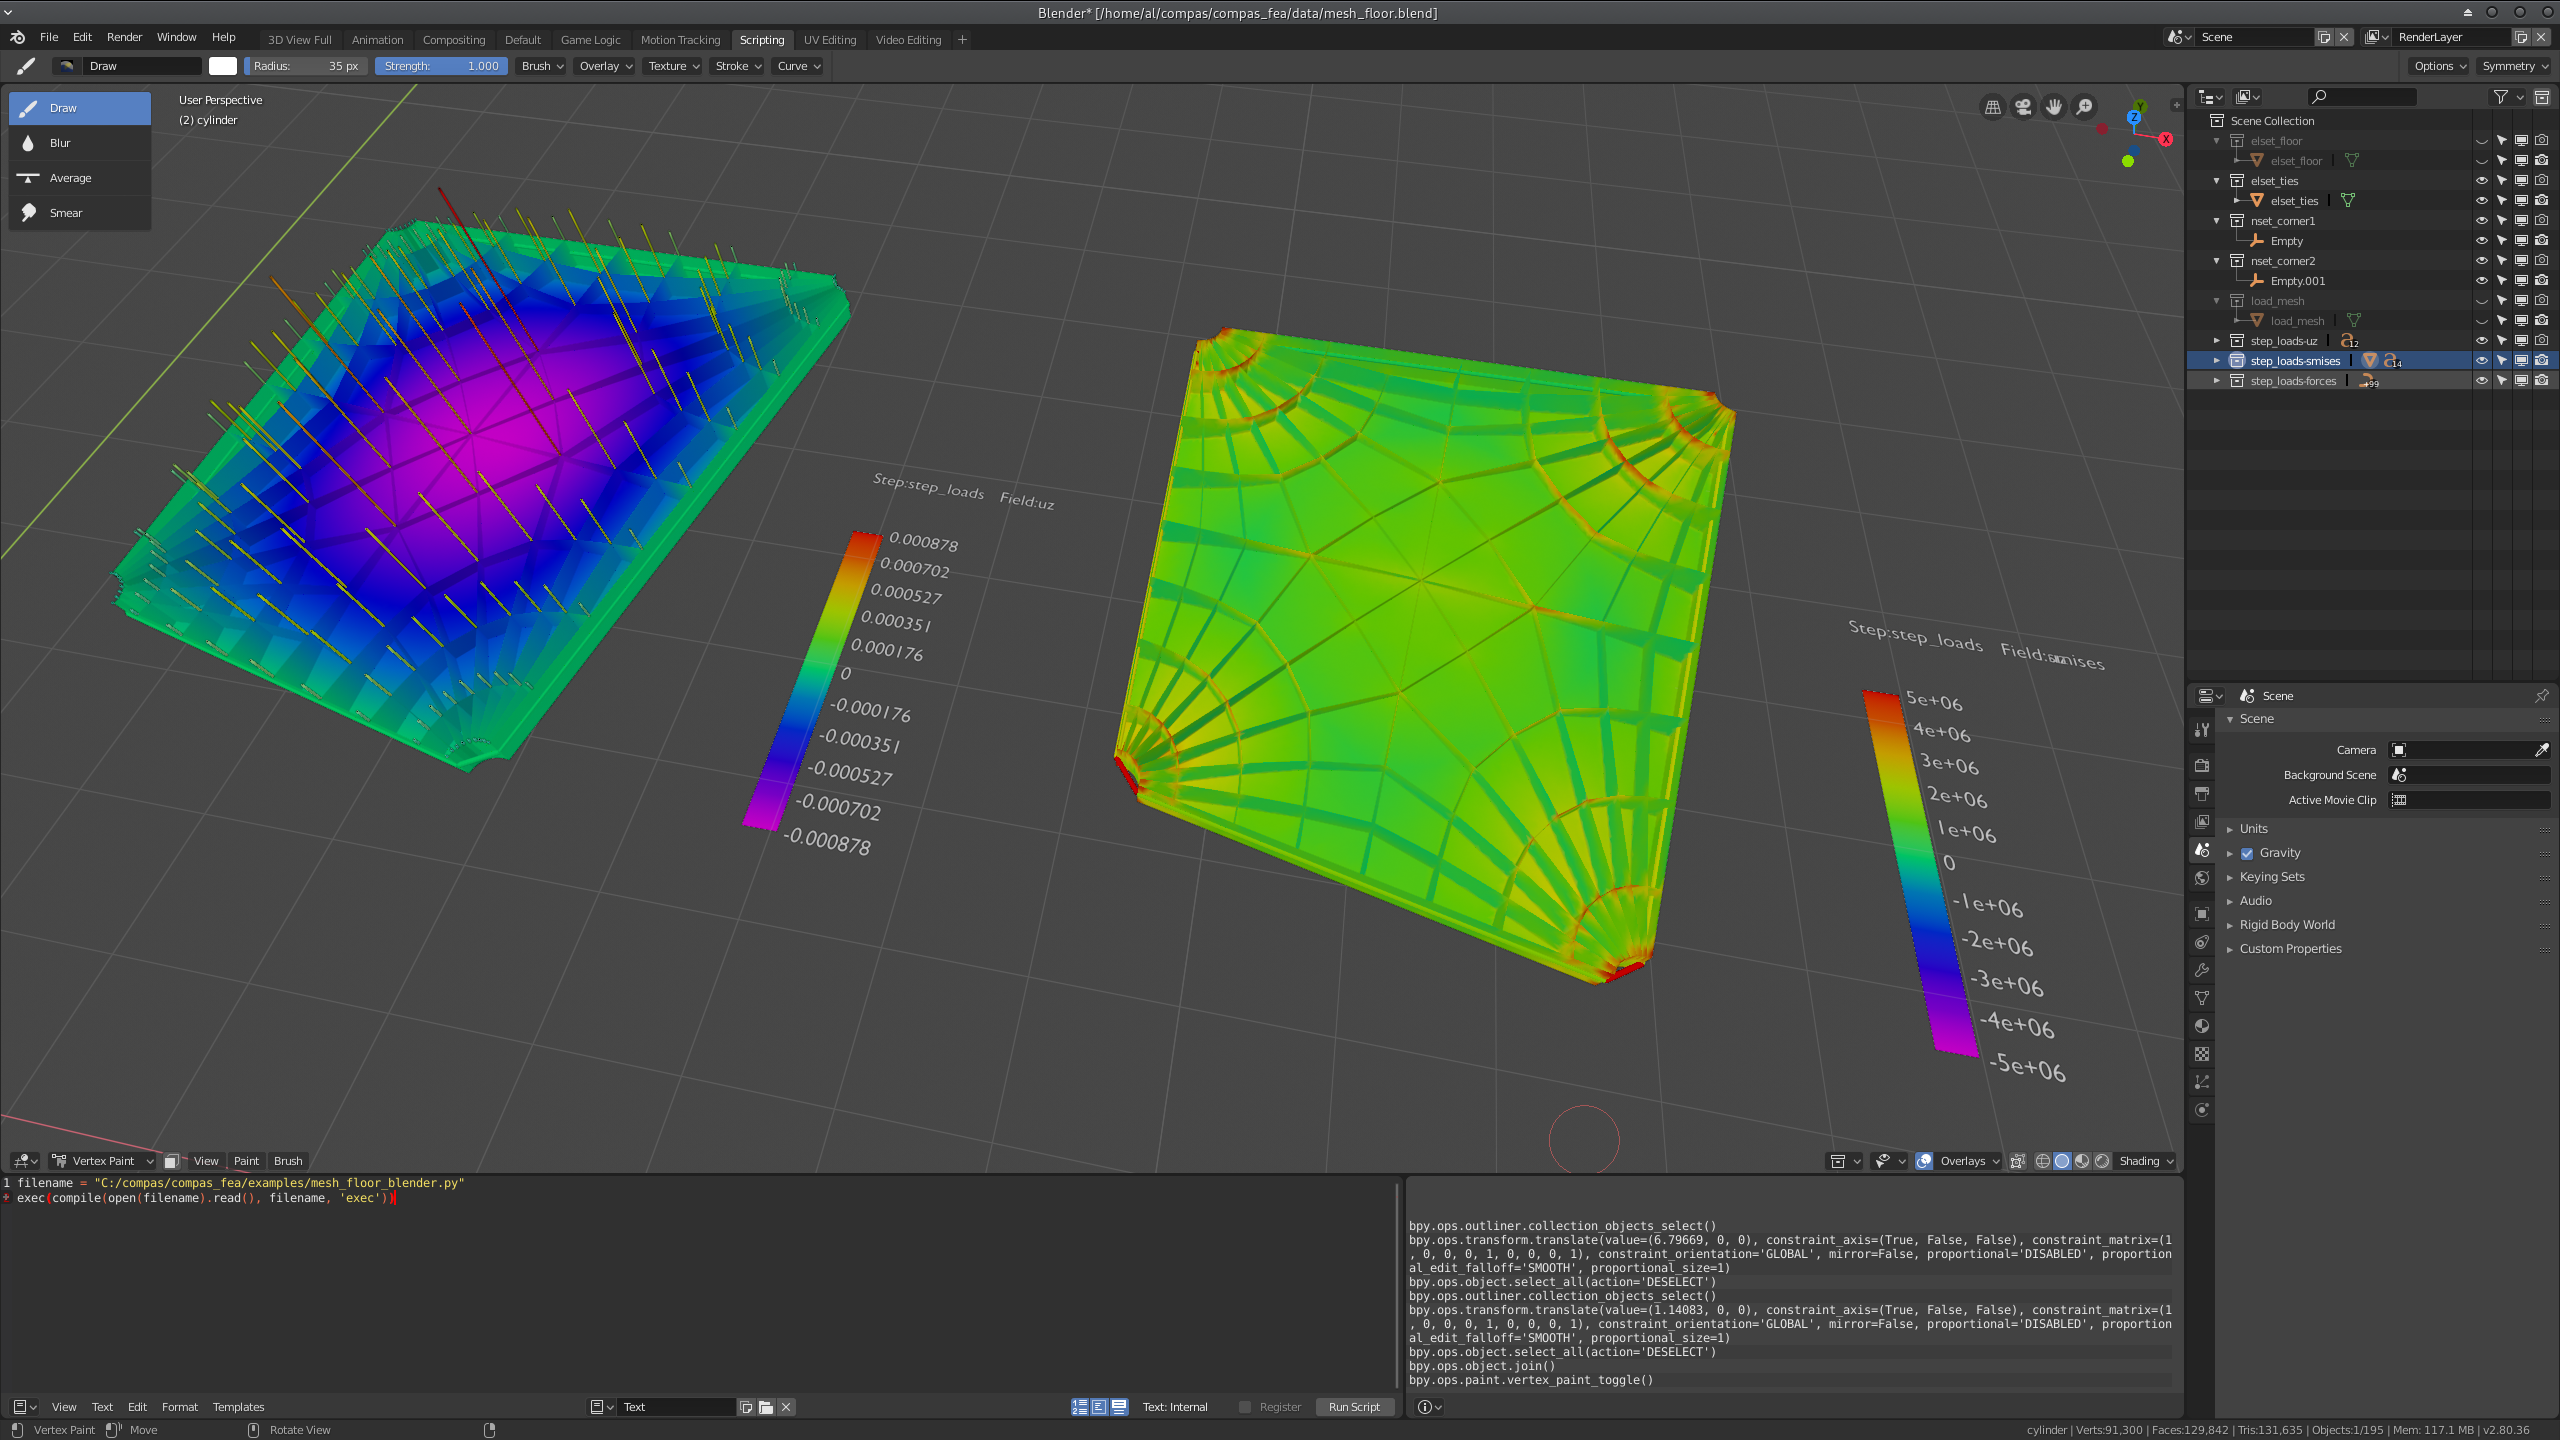This screenshot has height=1440, width=2560.
Task: Toggle the Gravity checkbox
Action: (x=2247, y=853)
